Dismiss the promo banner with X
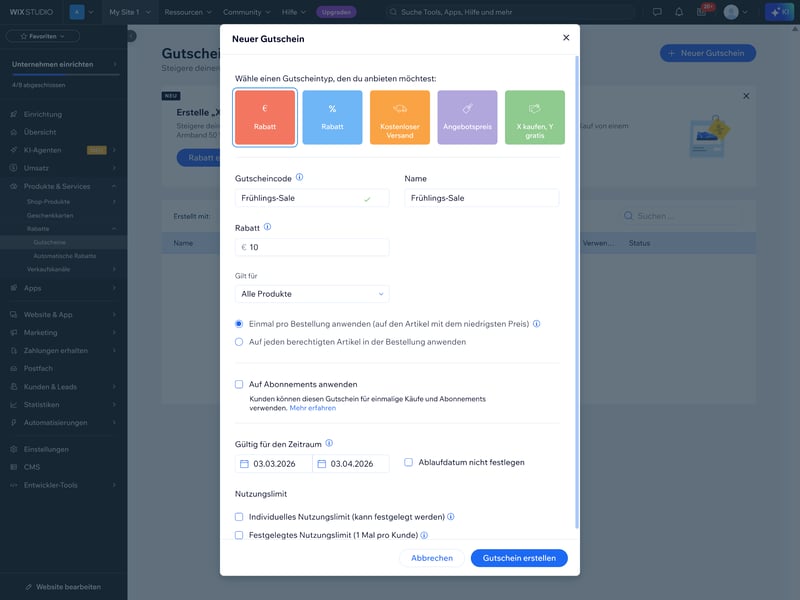Screen dimensions: 800x600 746,96
